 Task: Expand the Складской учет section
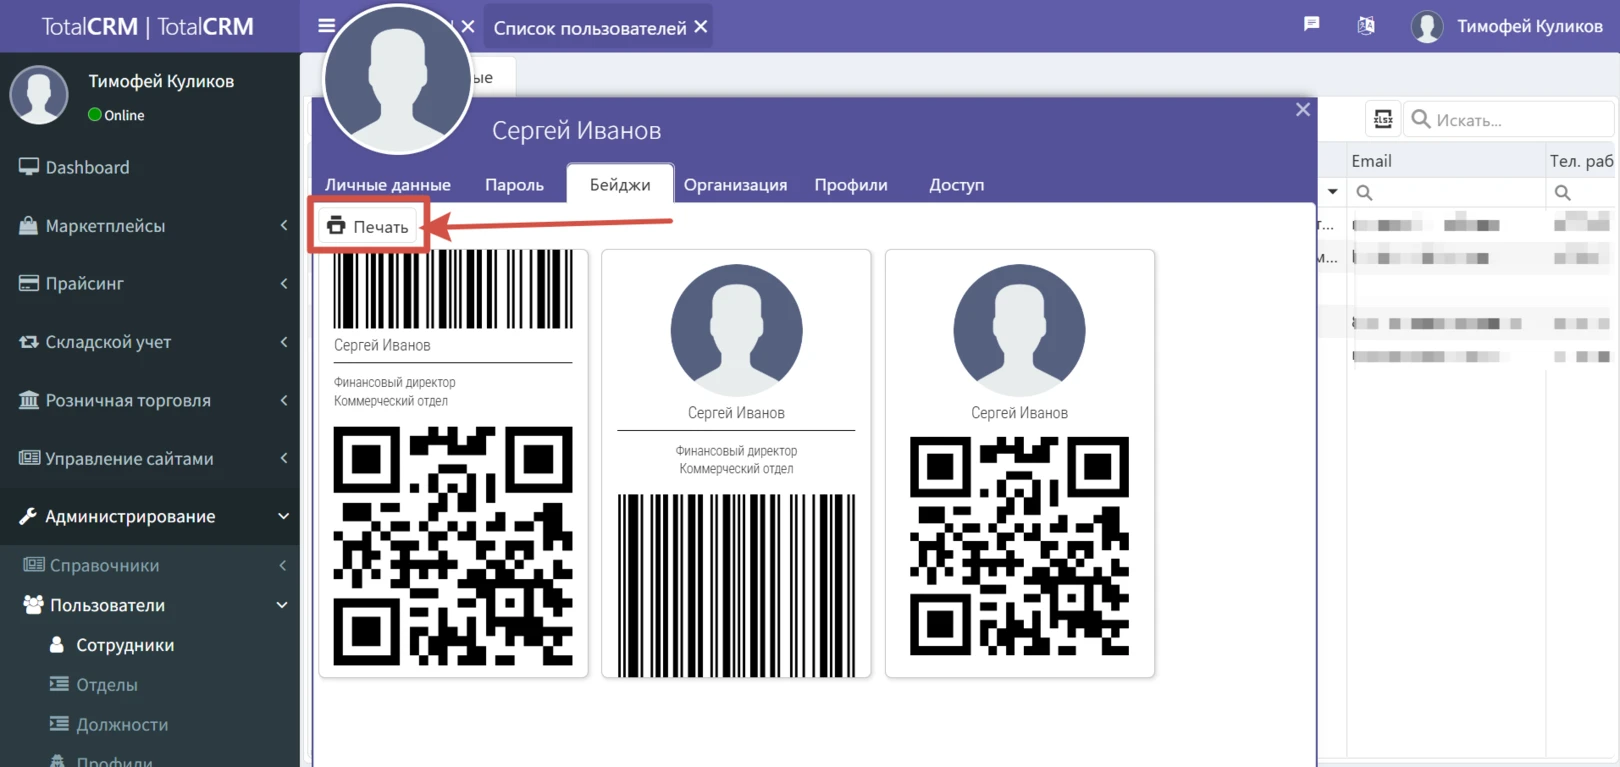[150, 342]
